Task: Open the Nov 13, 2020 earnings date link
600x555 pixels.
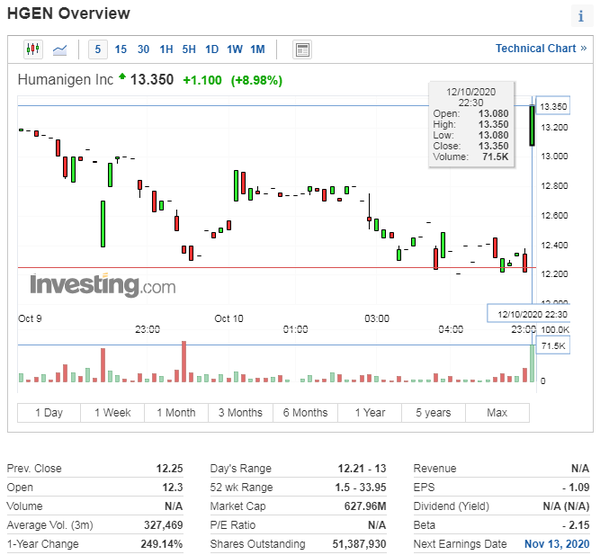Action: (x=557, y=544)
